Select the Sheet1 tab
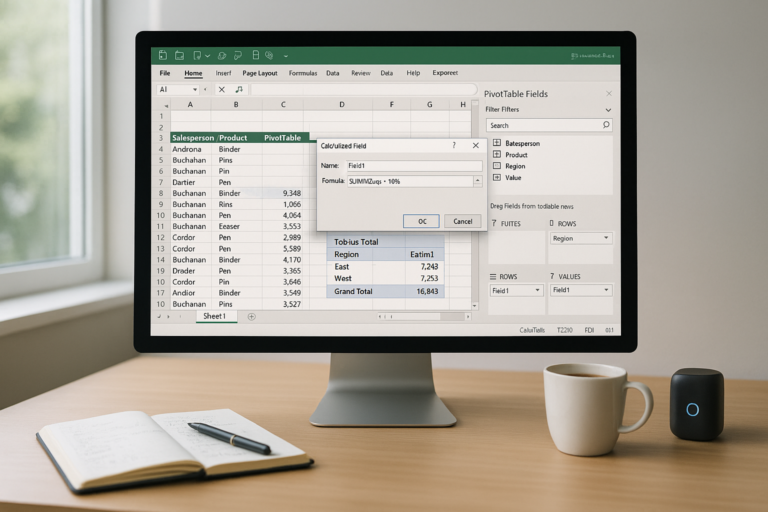 click(215, 317)
